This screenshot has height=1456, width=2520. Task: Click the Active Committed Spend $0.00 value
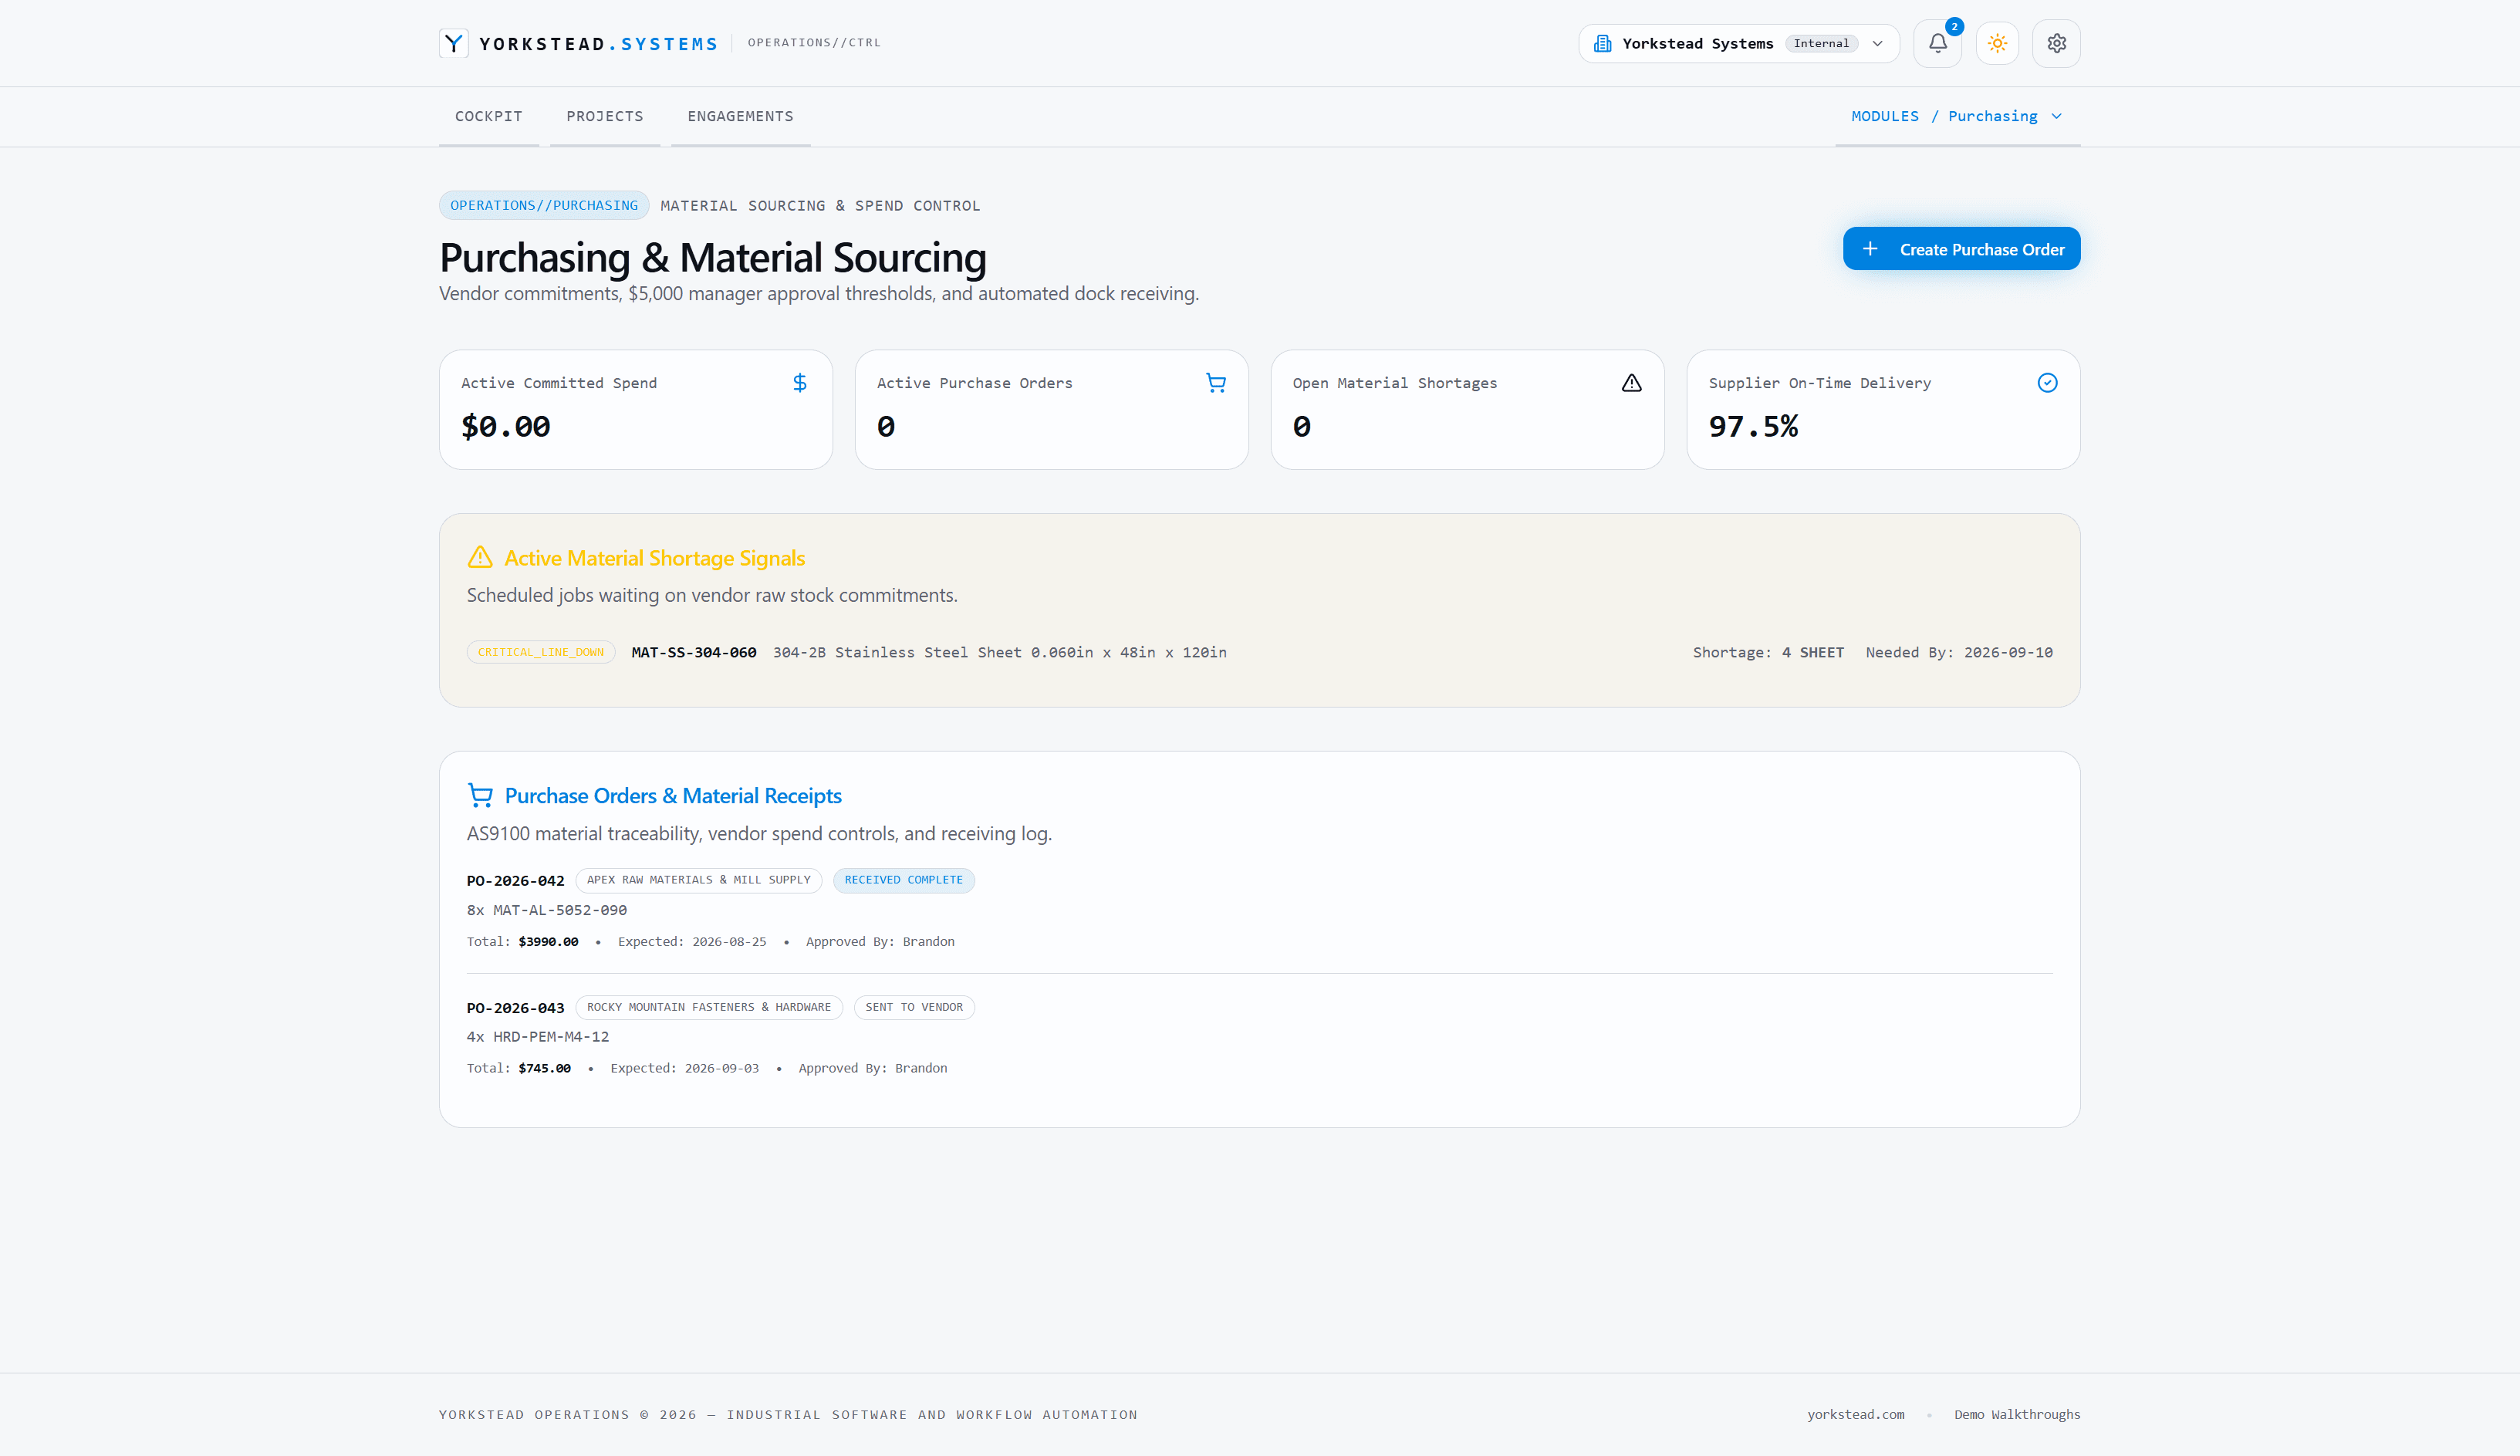(506, 427)
